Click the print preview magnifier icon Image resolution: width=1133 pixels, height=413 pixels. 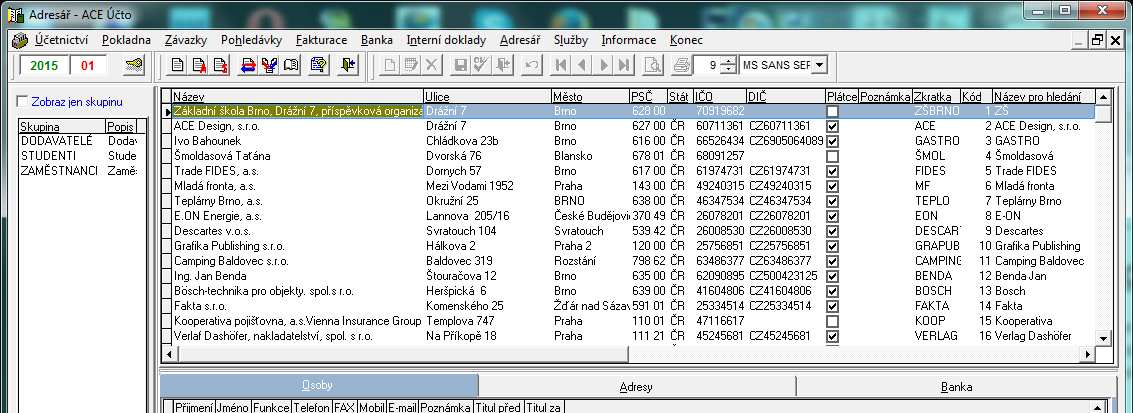coord(652,66)
